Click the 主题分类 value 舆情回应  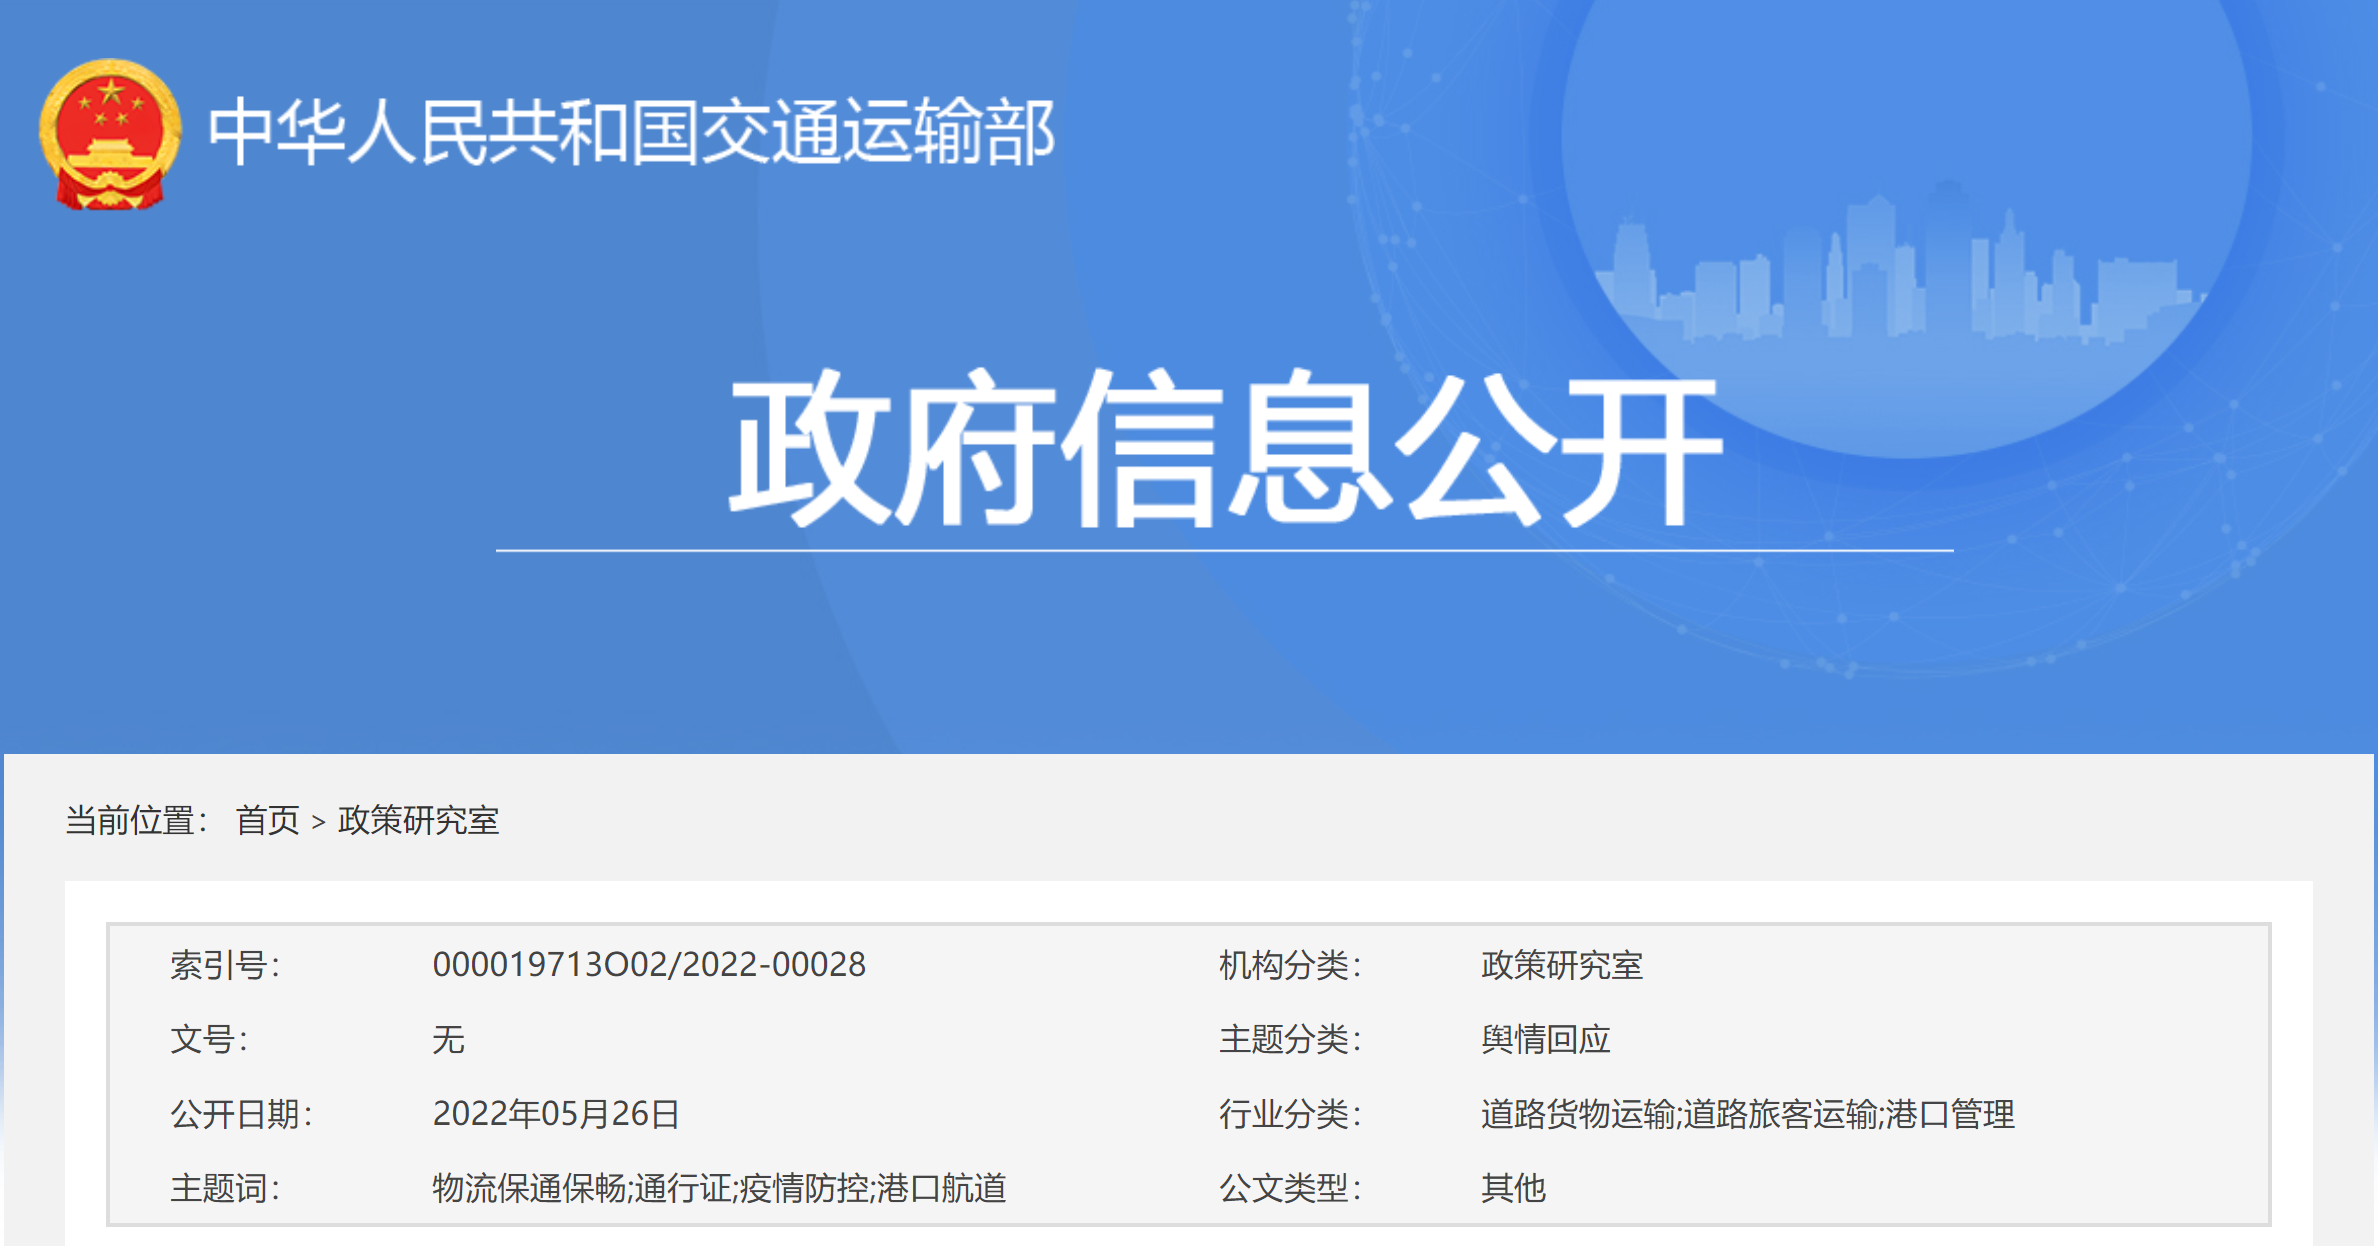[1545, 1040]
